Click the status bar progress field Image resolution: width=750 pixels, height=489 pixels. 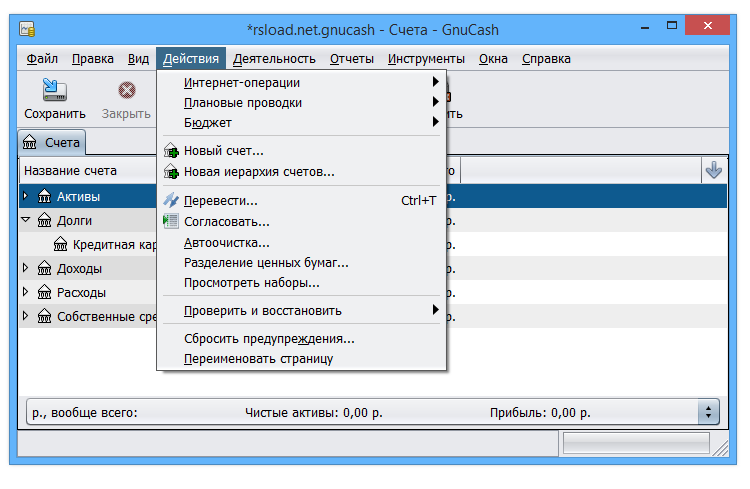coord(636,443)
